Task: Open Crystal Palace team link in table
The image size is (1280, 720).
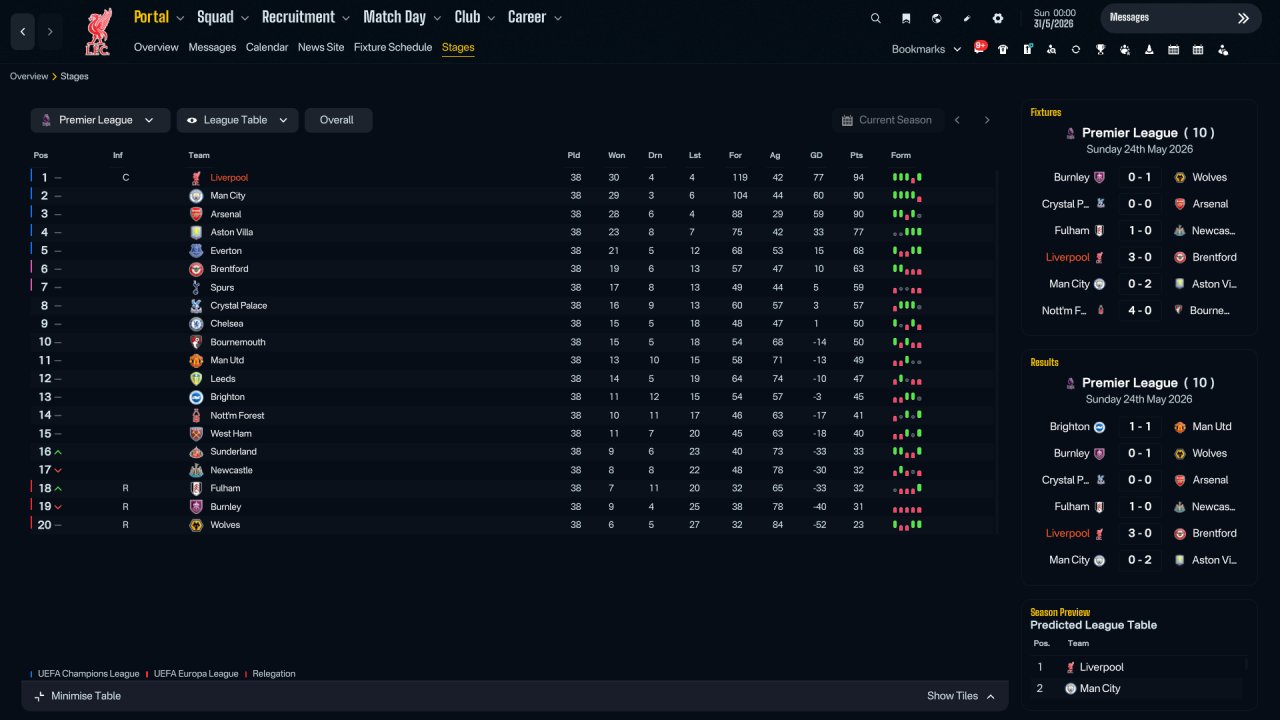Action: [239, 306]
